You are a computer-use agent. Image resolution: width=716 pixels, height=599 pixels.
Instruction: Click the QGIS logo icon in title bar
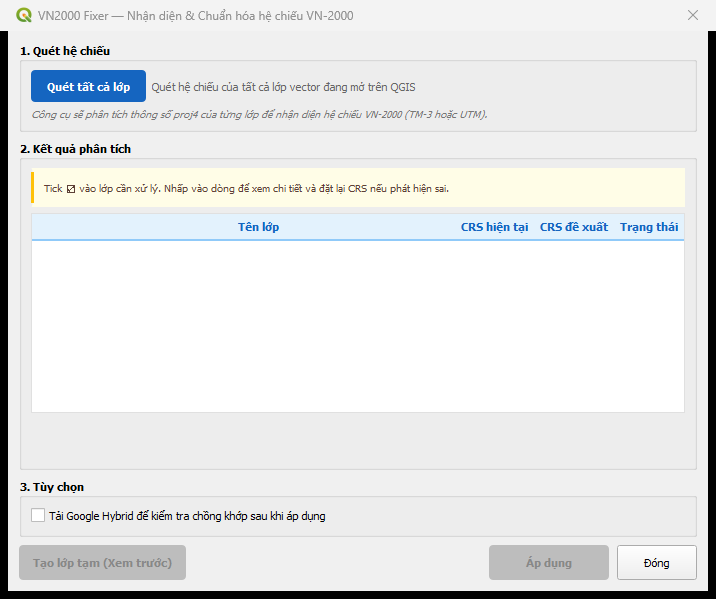[x=24, y=15]
